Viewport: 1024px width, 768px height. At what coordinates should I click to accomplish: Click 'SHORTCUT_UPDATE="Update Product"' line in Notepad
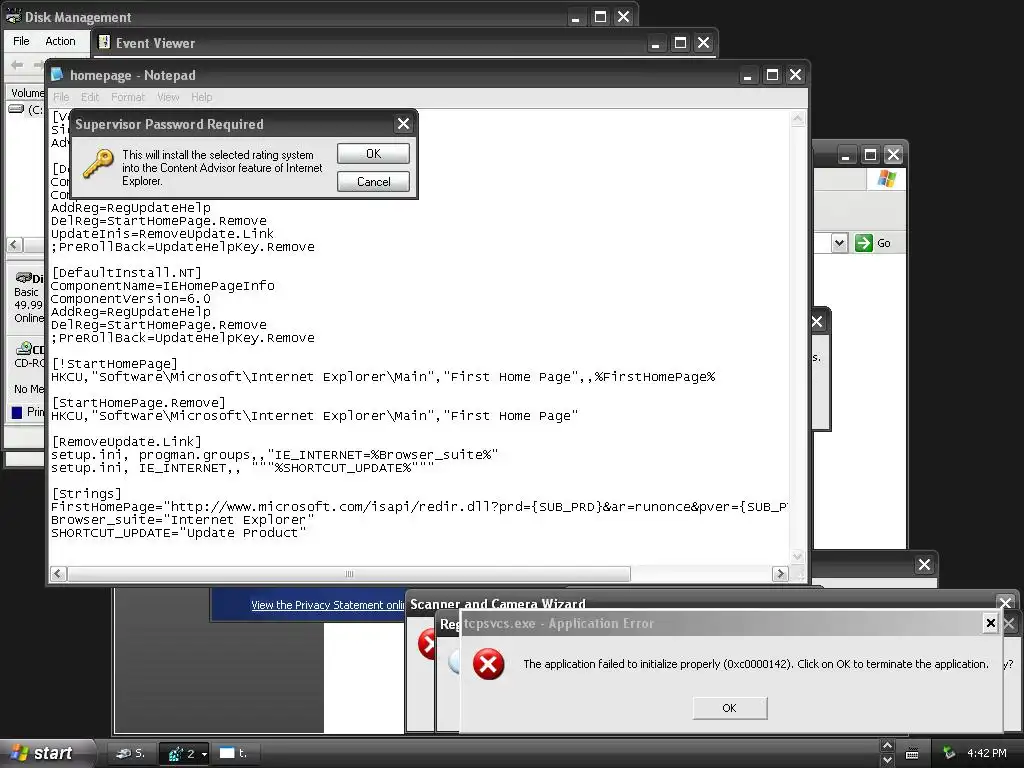[x=178, y=533]
